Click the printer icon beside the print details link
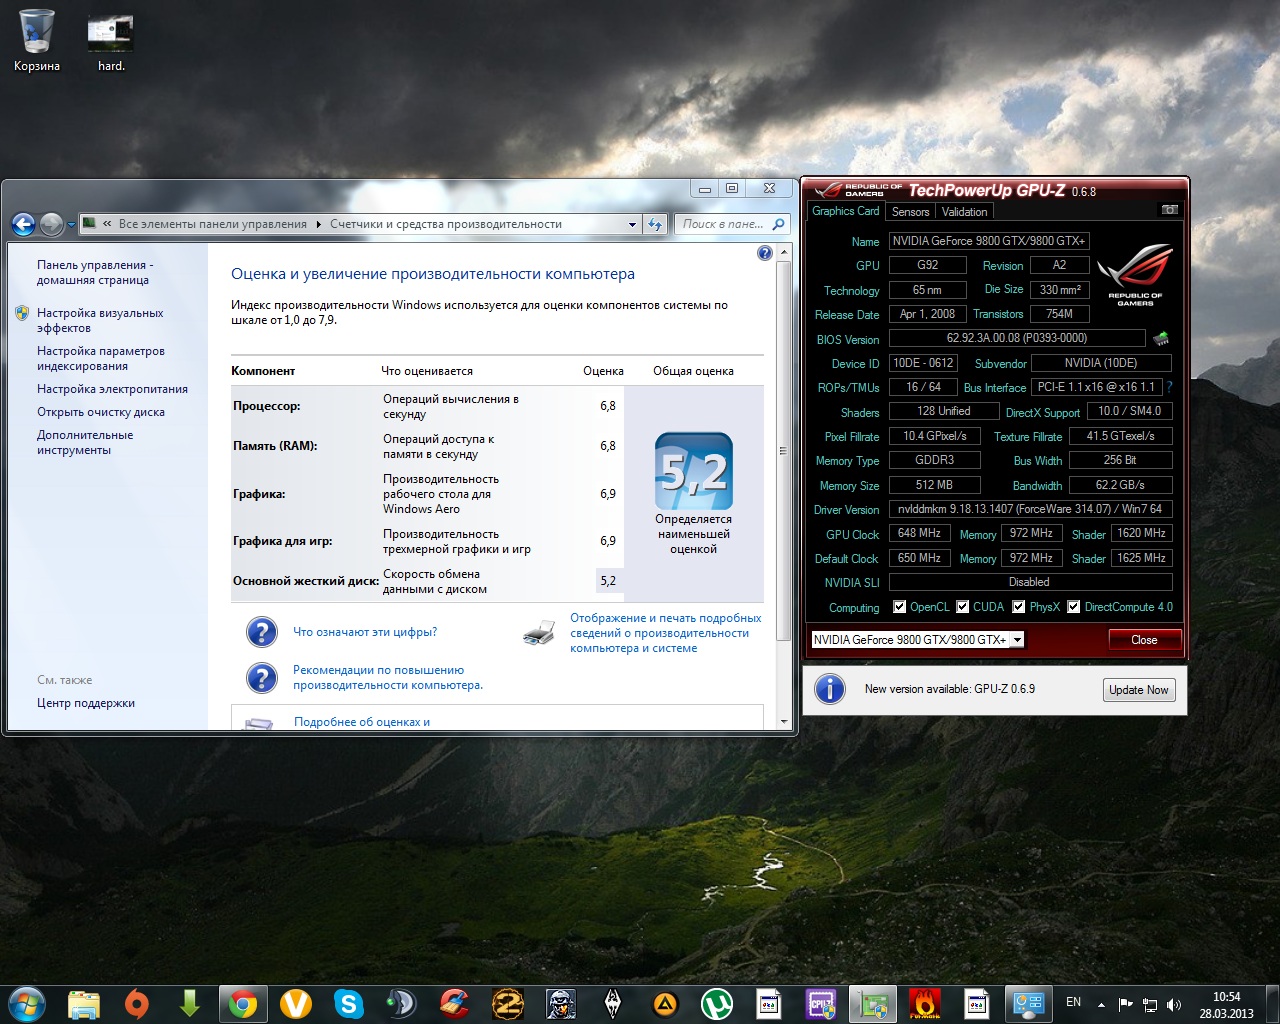 coord(539,633)
